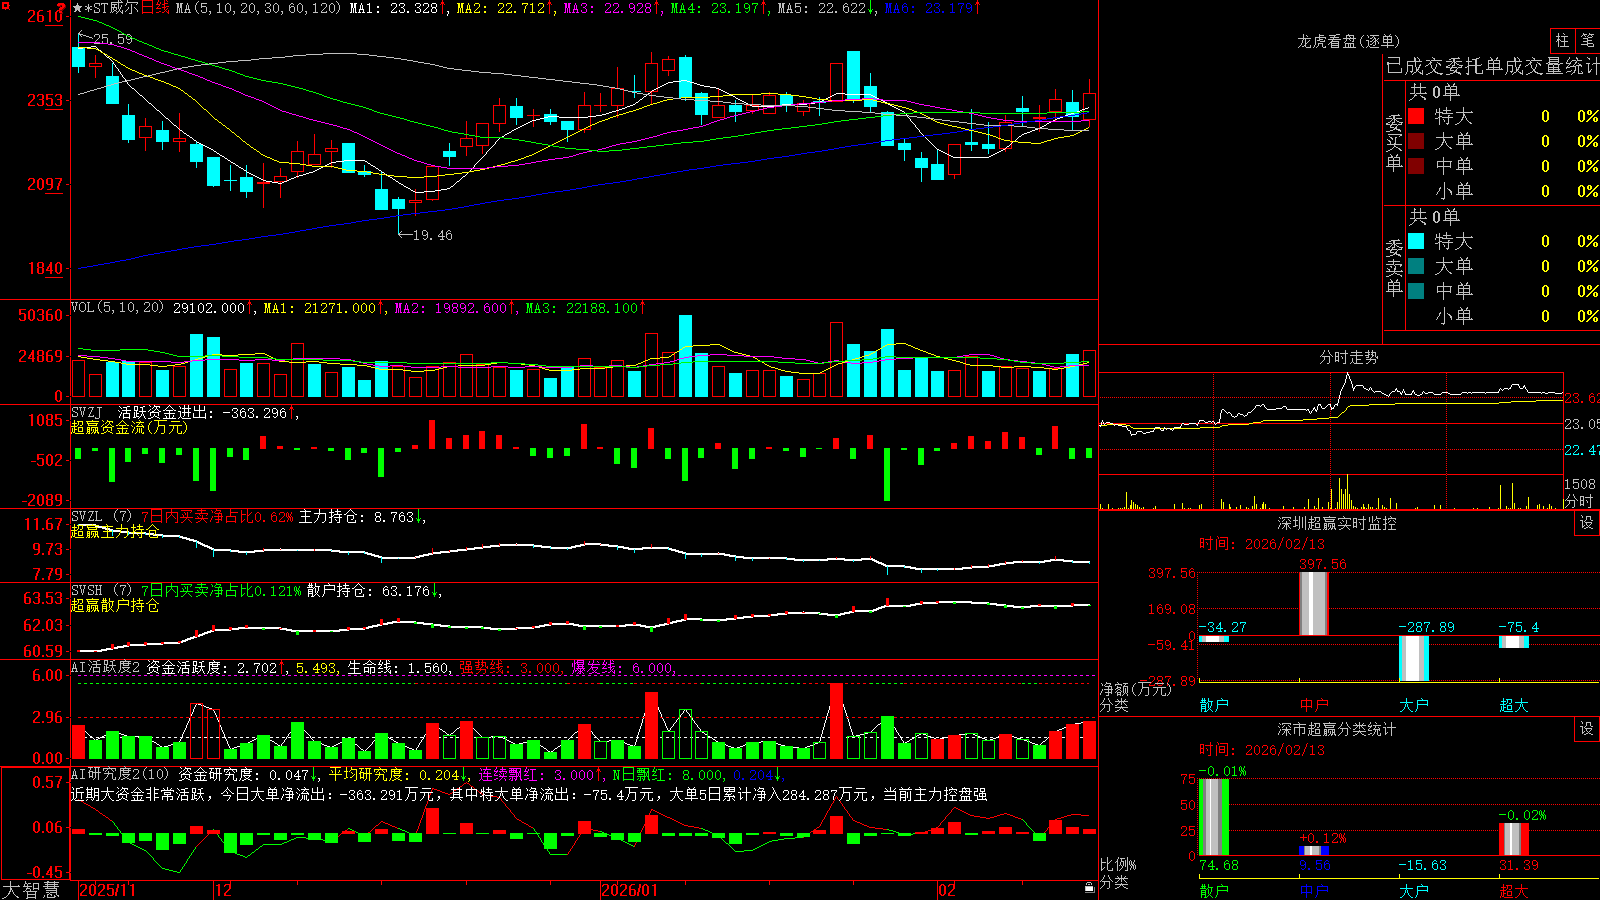Switch order view to 柱 bar mode
The width and height of the screenshot is (1600, 900).
pos(1562,40)
